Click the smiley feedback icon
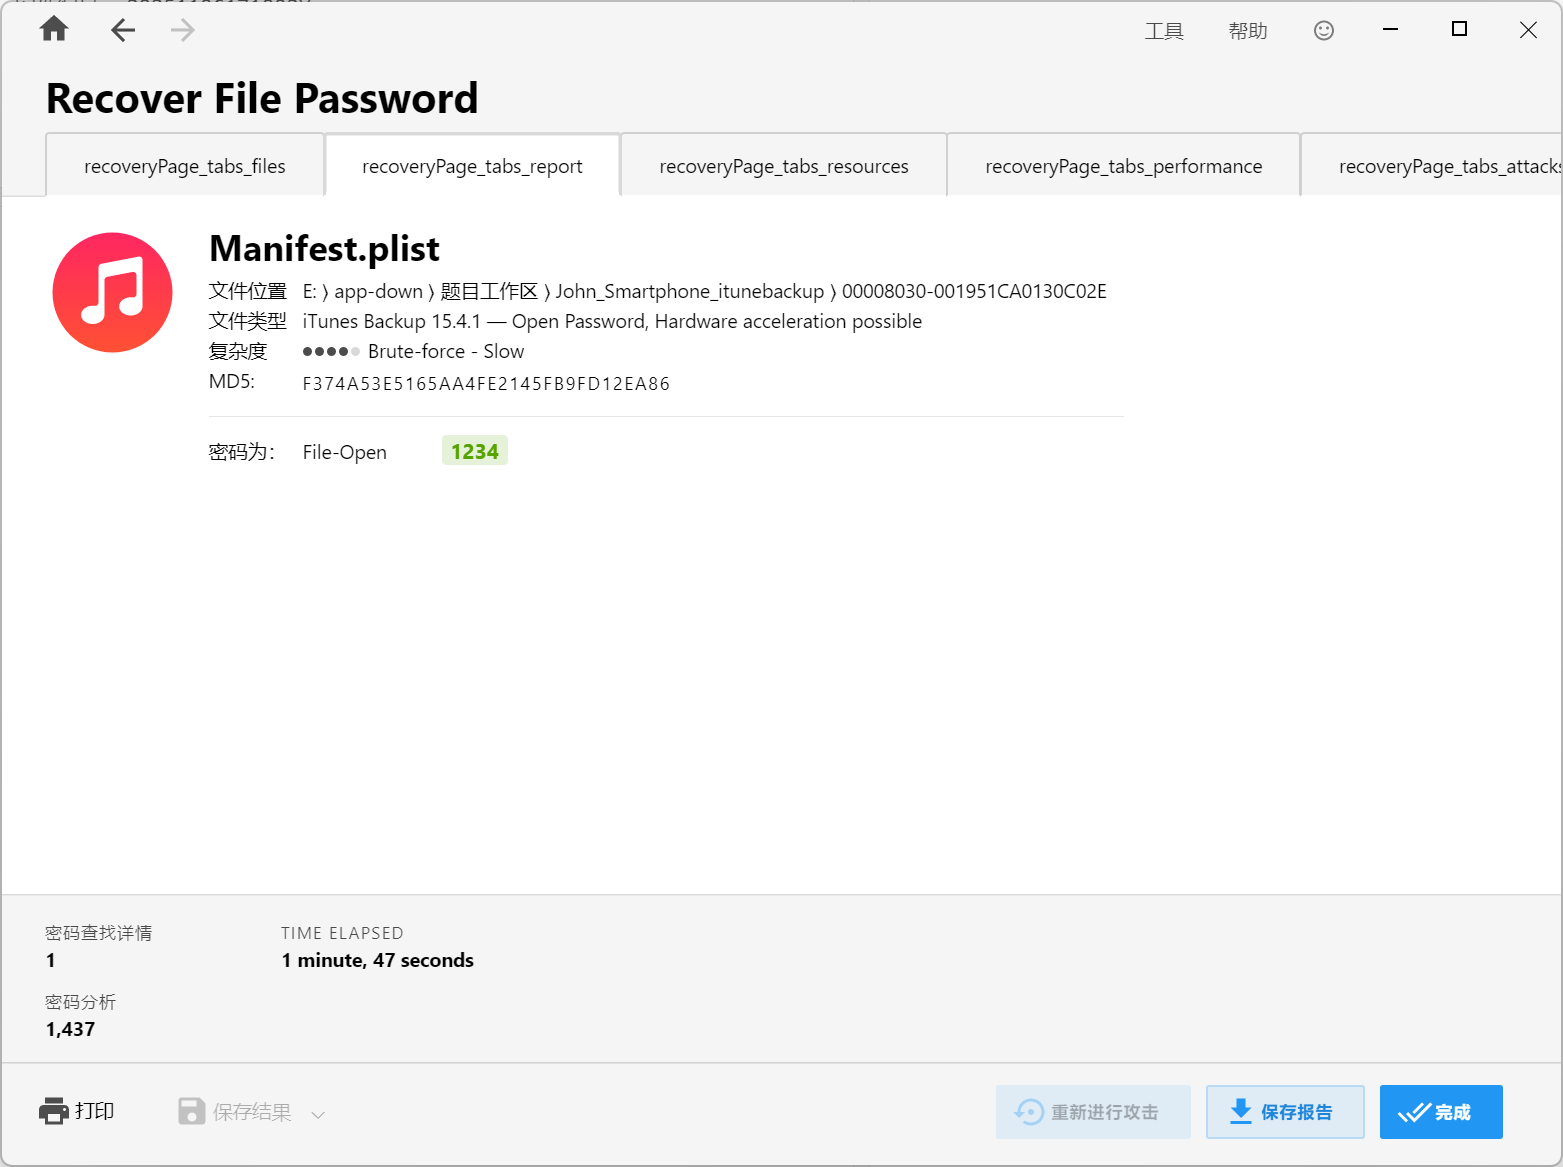Screen dimensions: 1563x1167 tap(1323, 31)
